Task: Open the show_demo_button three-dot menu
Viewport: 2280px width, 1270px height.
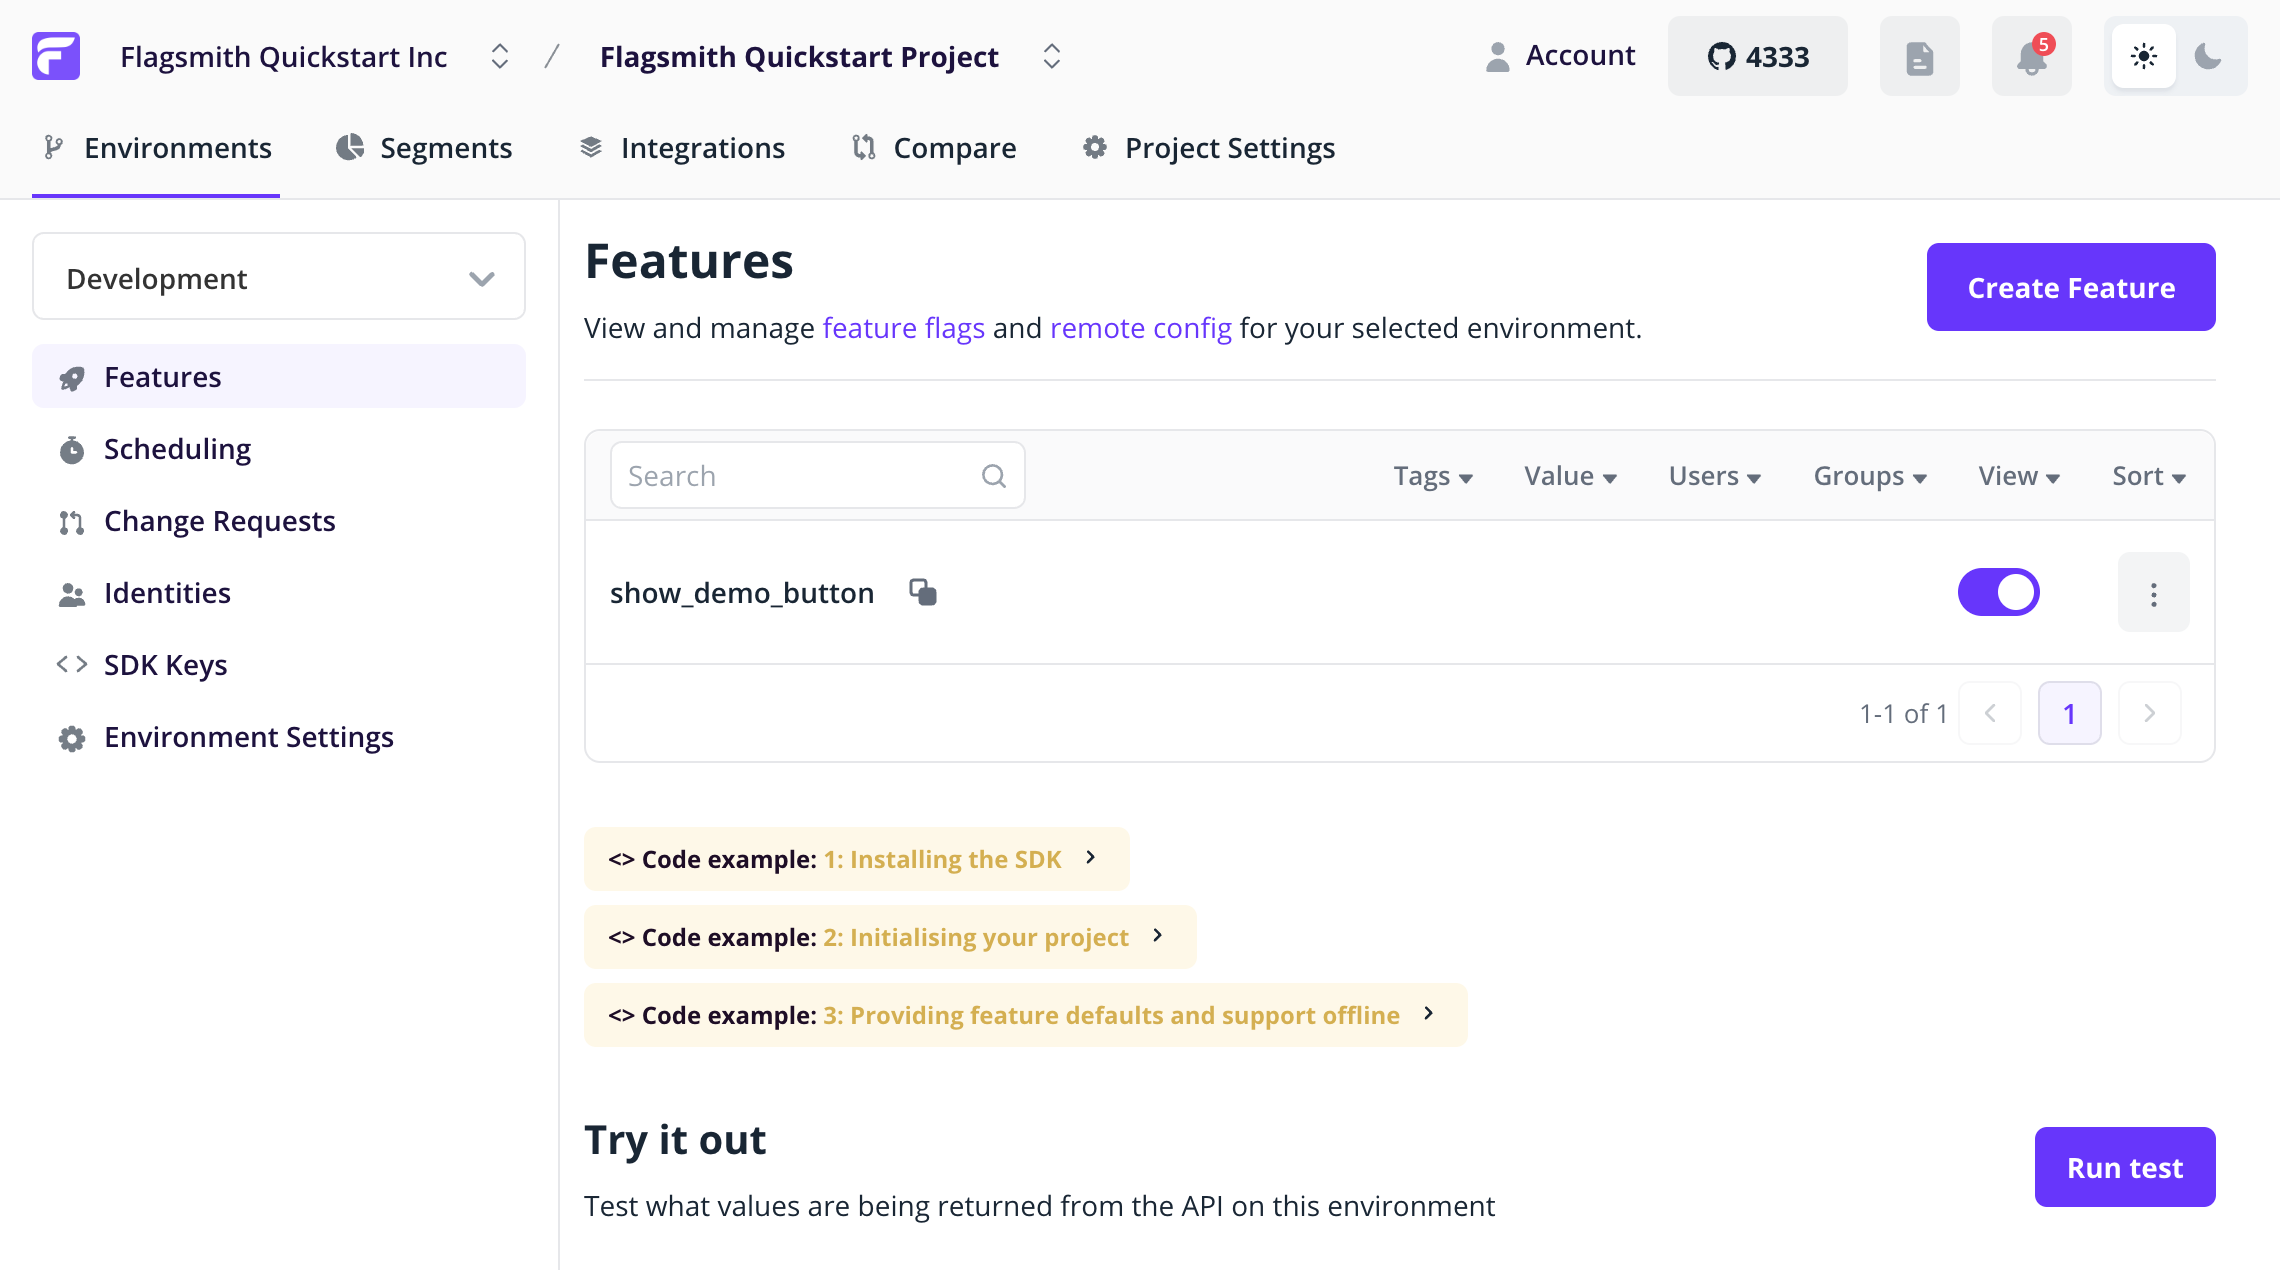Action: click(x=2153, y=594)
